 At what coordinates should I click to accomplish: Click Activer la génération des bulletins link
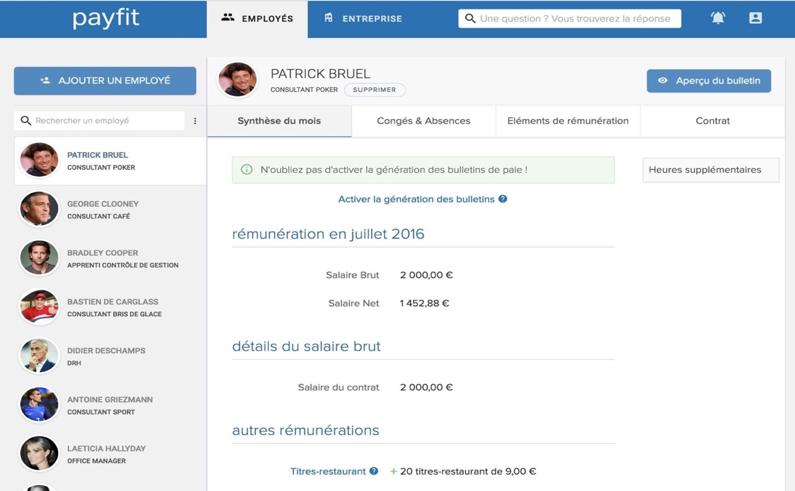(416, 199)
